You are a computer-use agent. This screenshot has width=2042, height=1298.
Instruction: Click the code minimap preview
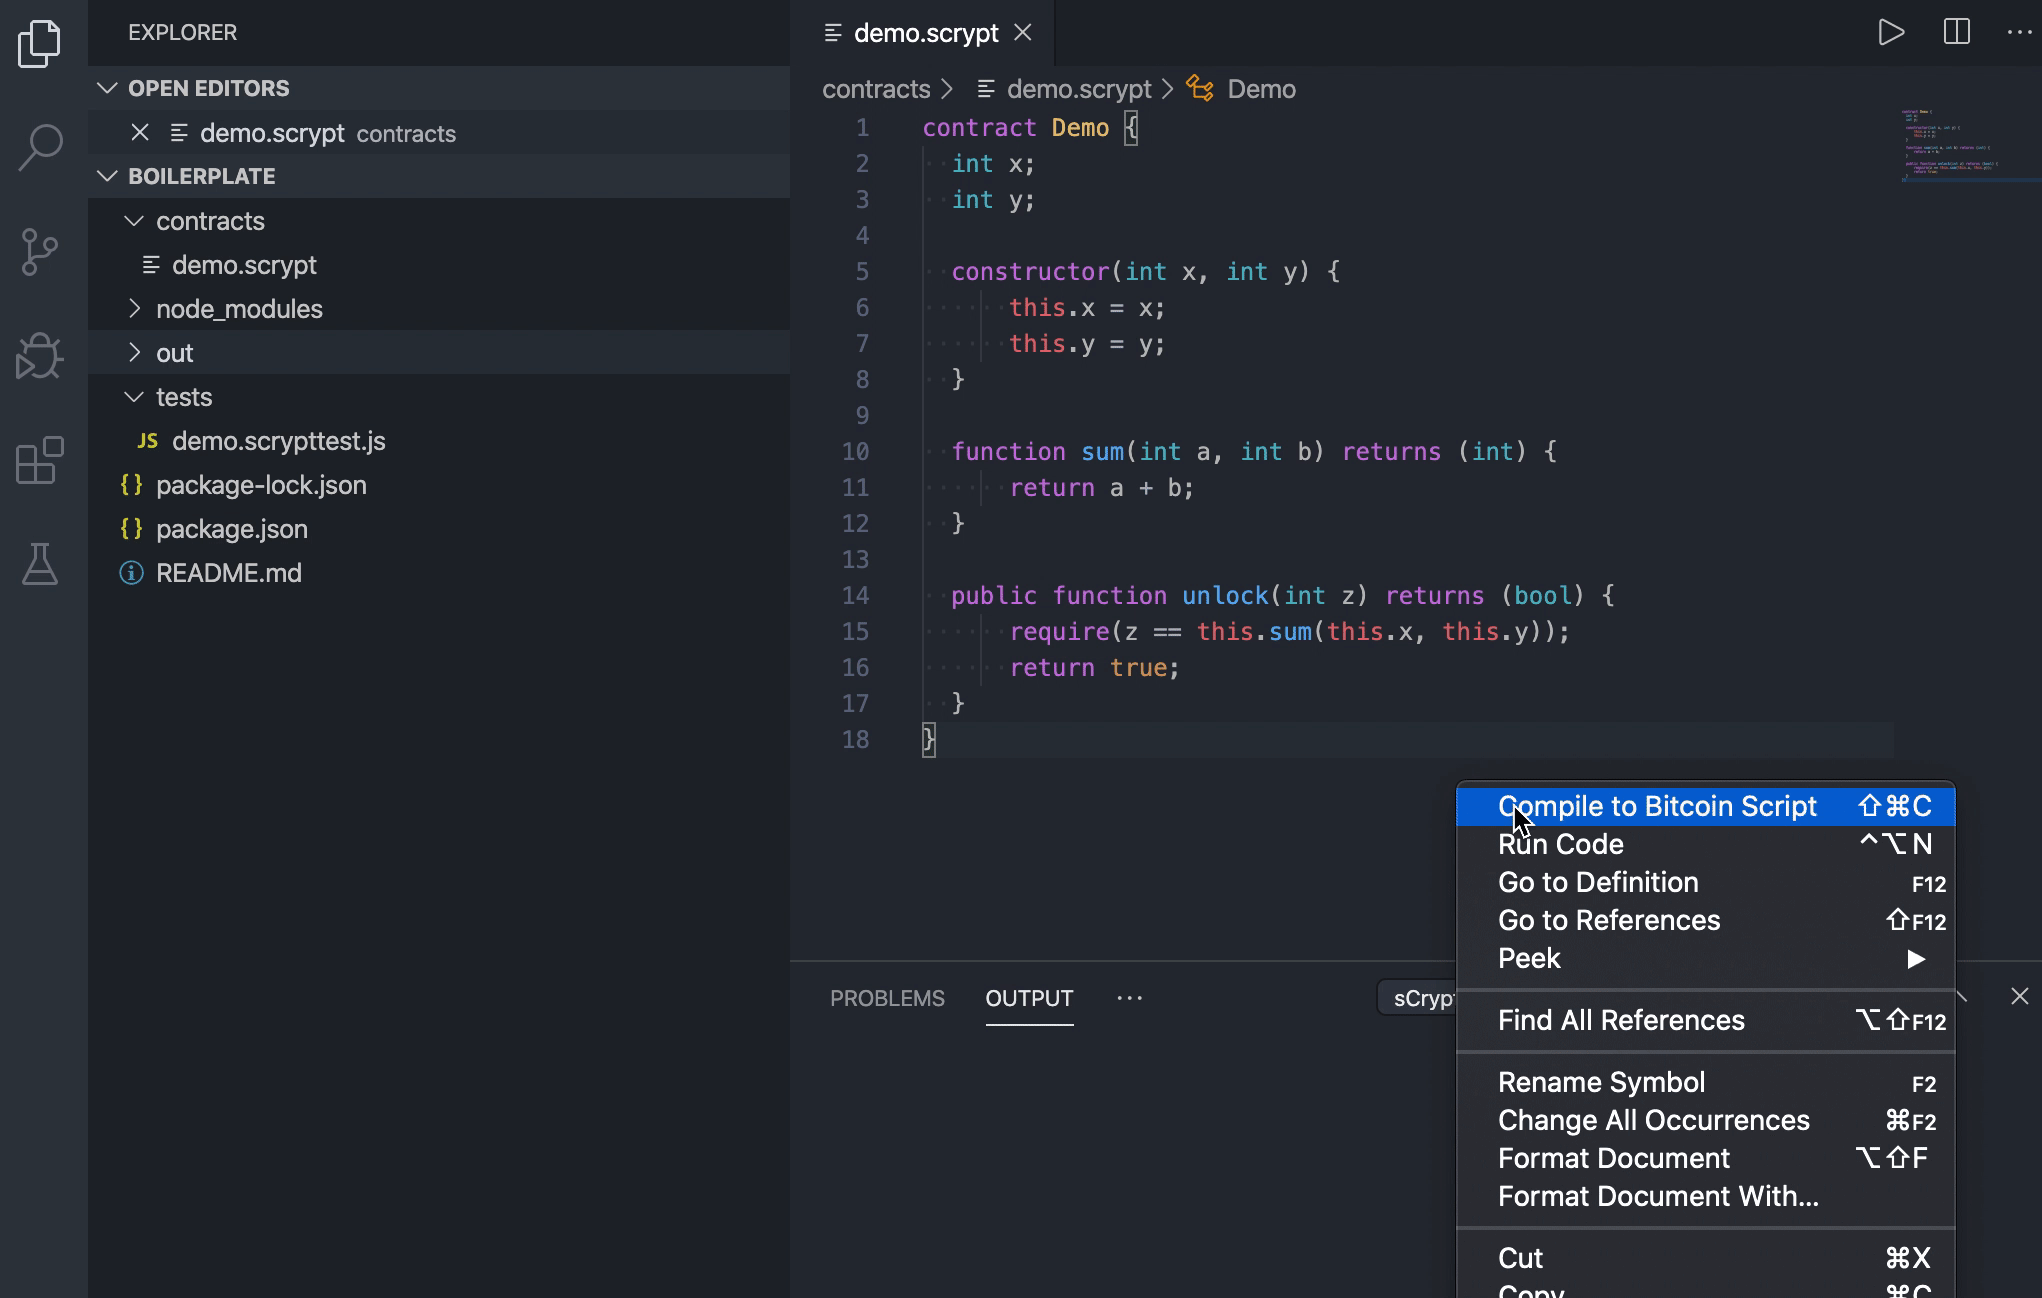point(1950,145)
